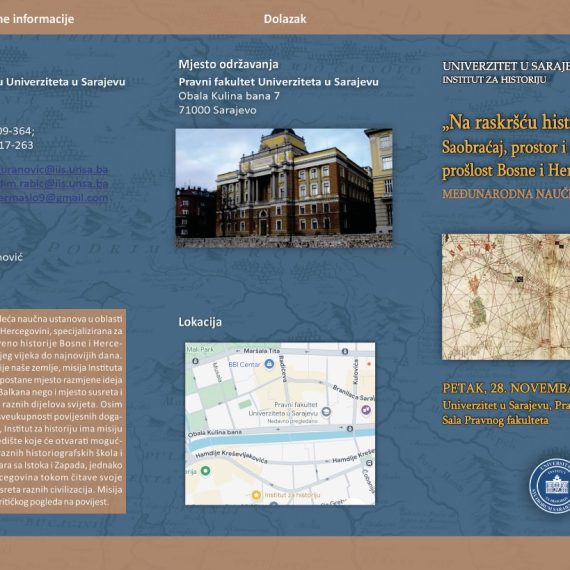Click bold venue name above 'Obala Kulina bana 7'
Image resolution: width=570 pixels, height=570 pixels.
[278, 82]
